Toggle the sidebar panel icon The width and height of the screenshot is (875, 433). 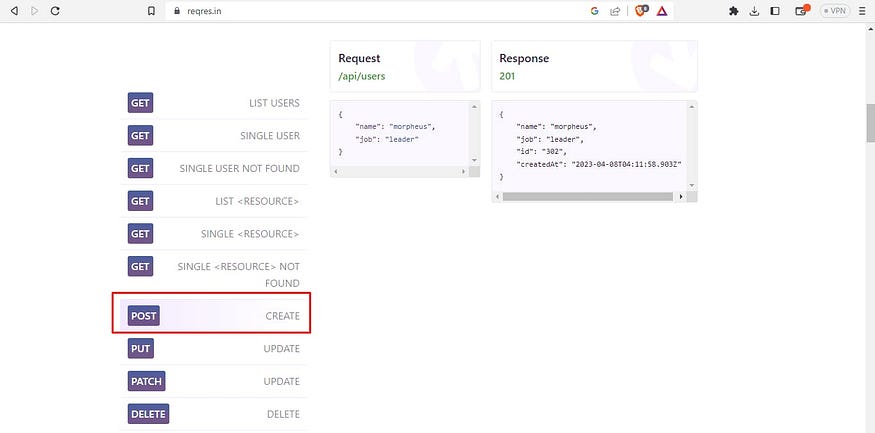(x=775, y=11)
